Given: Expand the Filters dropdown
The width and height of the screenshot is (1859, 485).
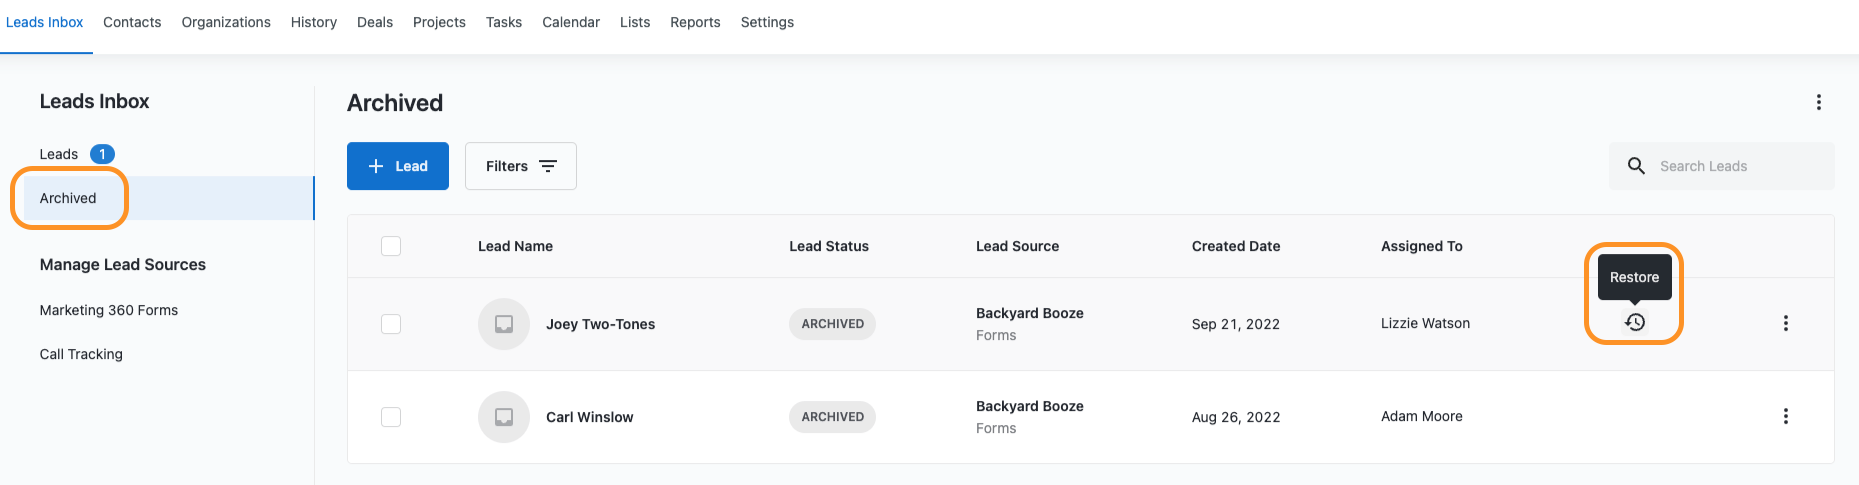Looking at the screenshot, I should click(520, 166).
